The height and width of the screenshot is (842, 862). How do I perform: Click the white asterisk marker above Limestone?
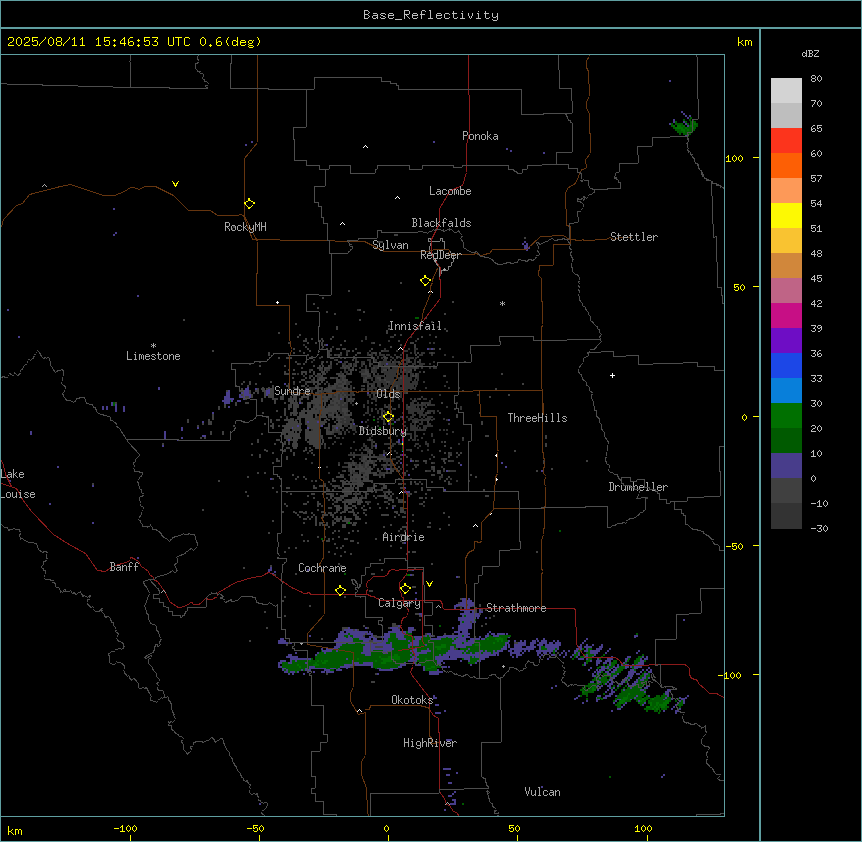[153, 346]
